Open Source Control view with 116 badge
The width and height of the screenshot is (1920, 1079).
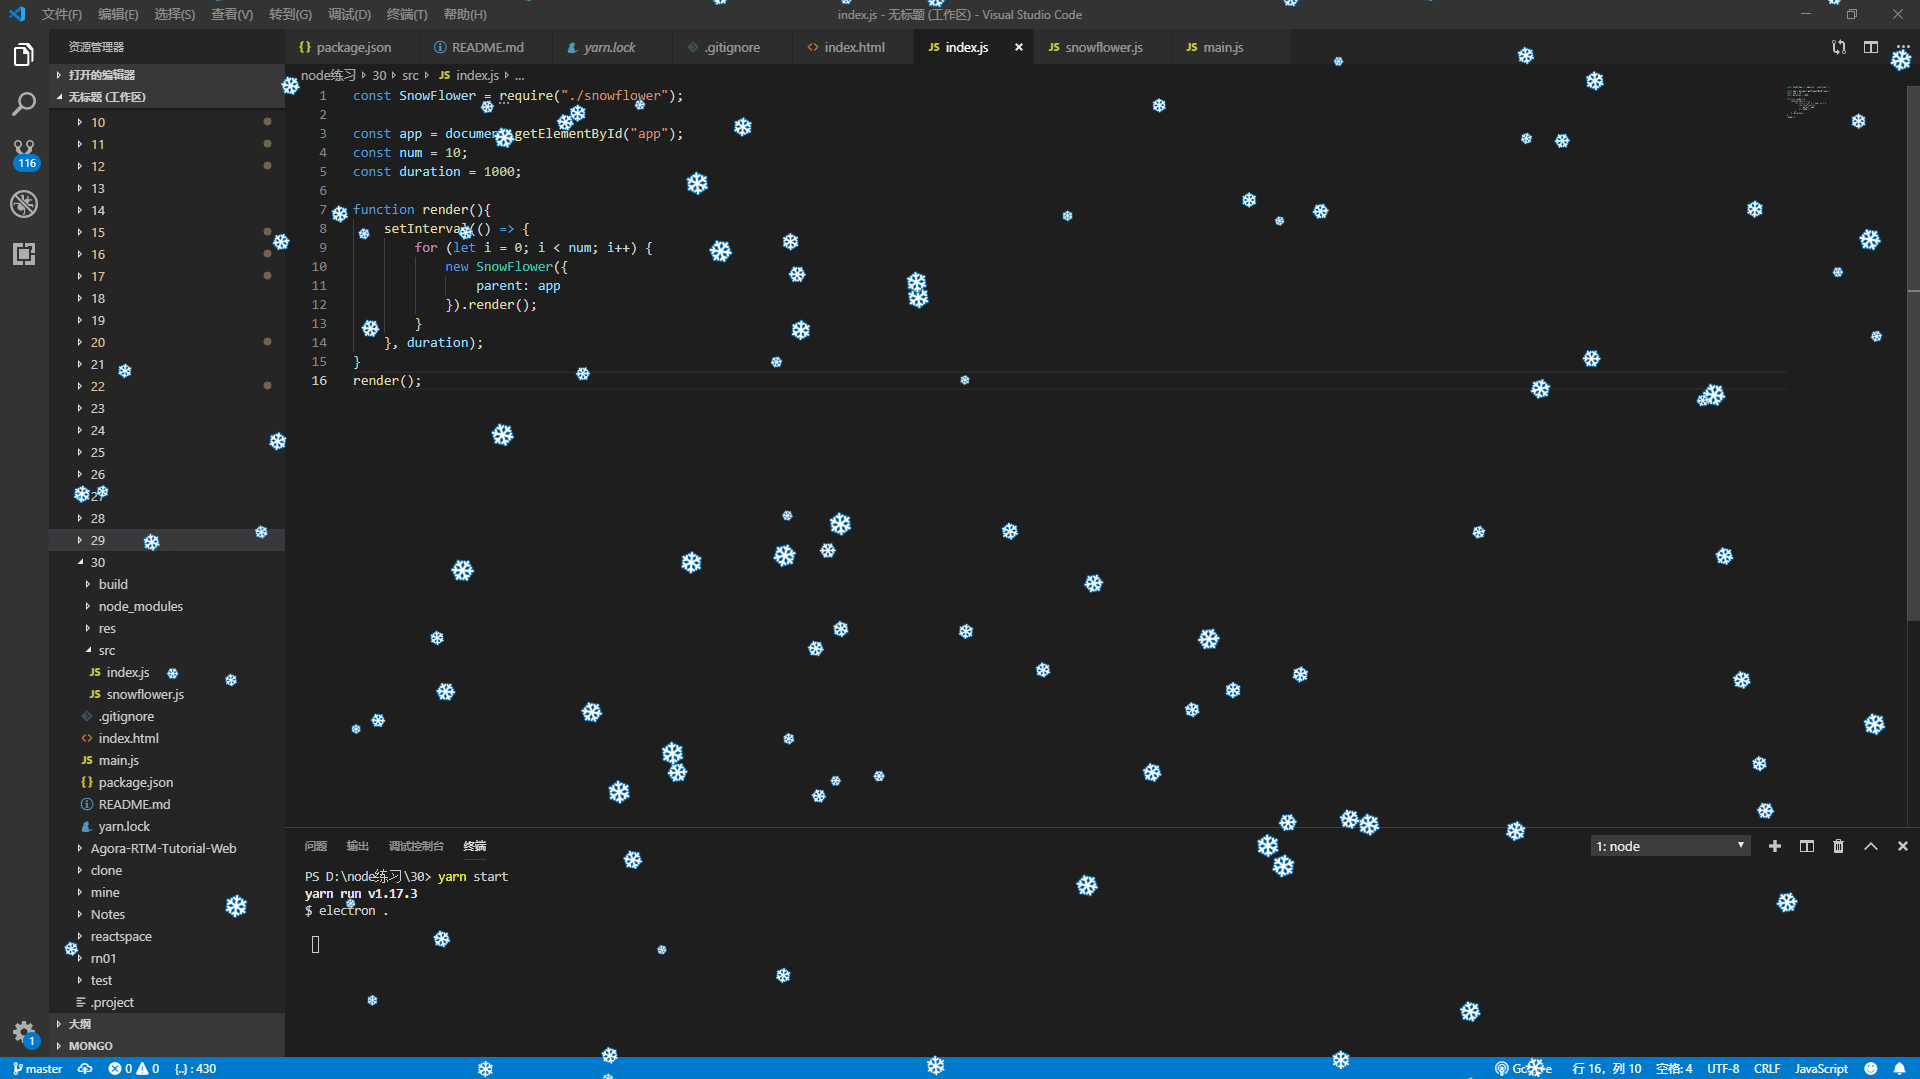pos(24,154)
